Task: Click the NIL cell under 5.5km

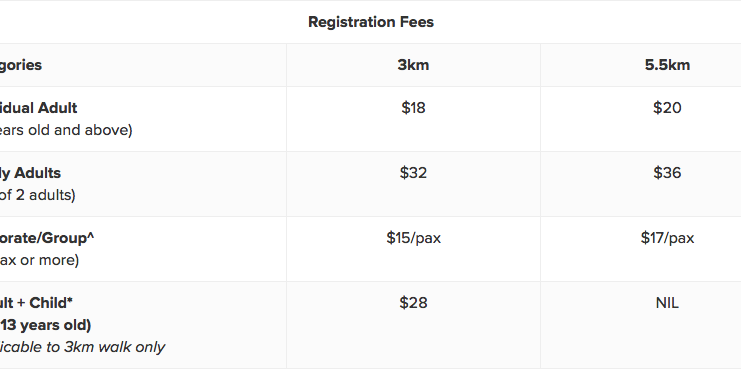Action: tap(667, 303)
